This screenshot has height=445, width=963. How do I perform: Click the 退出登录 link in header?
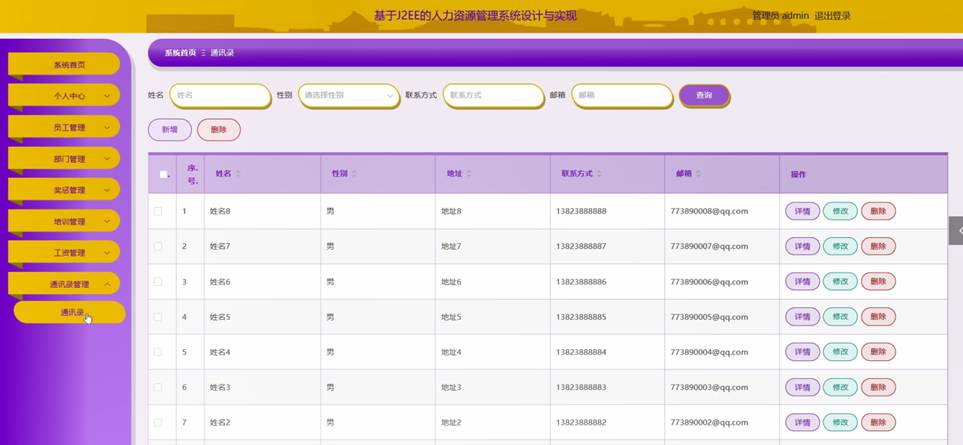tap(832, 16)
